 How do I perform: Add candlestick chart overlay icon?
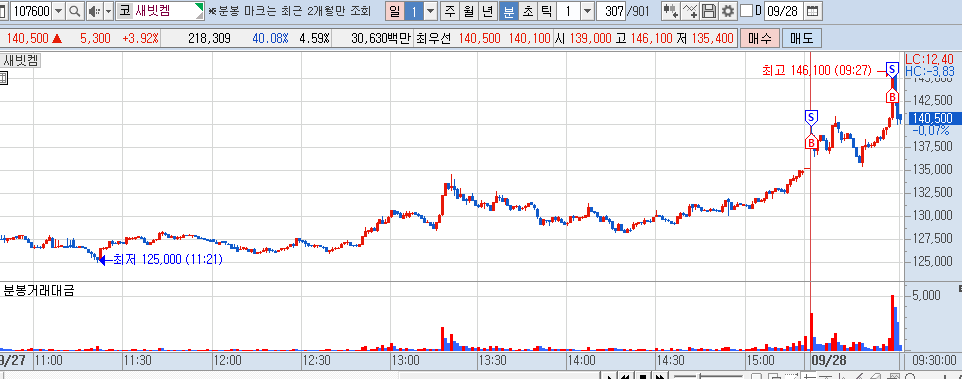[x=671, y=11]
